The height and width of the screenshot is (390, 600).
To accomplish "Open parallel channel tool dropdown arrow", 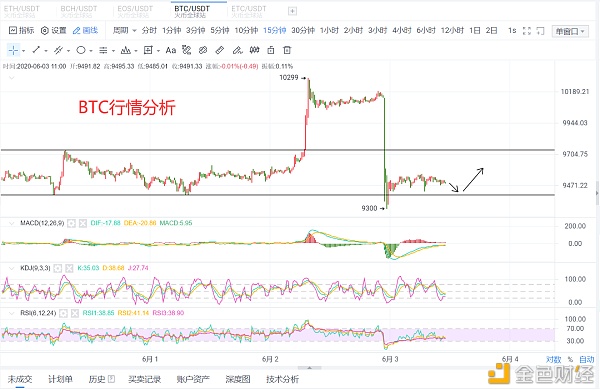I will (x=68, y=51).
